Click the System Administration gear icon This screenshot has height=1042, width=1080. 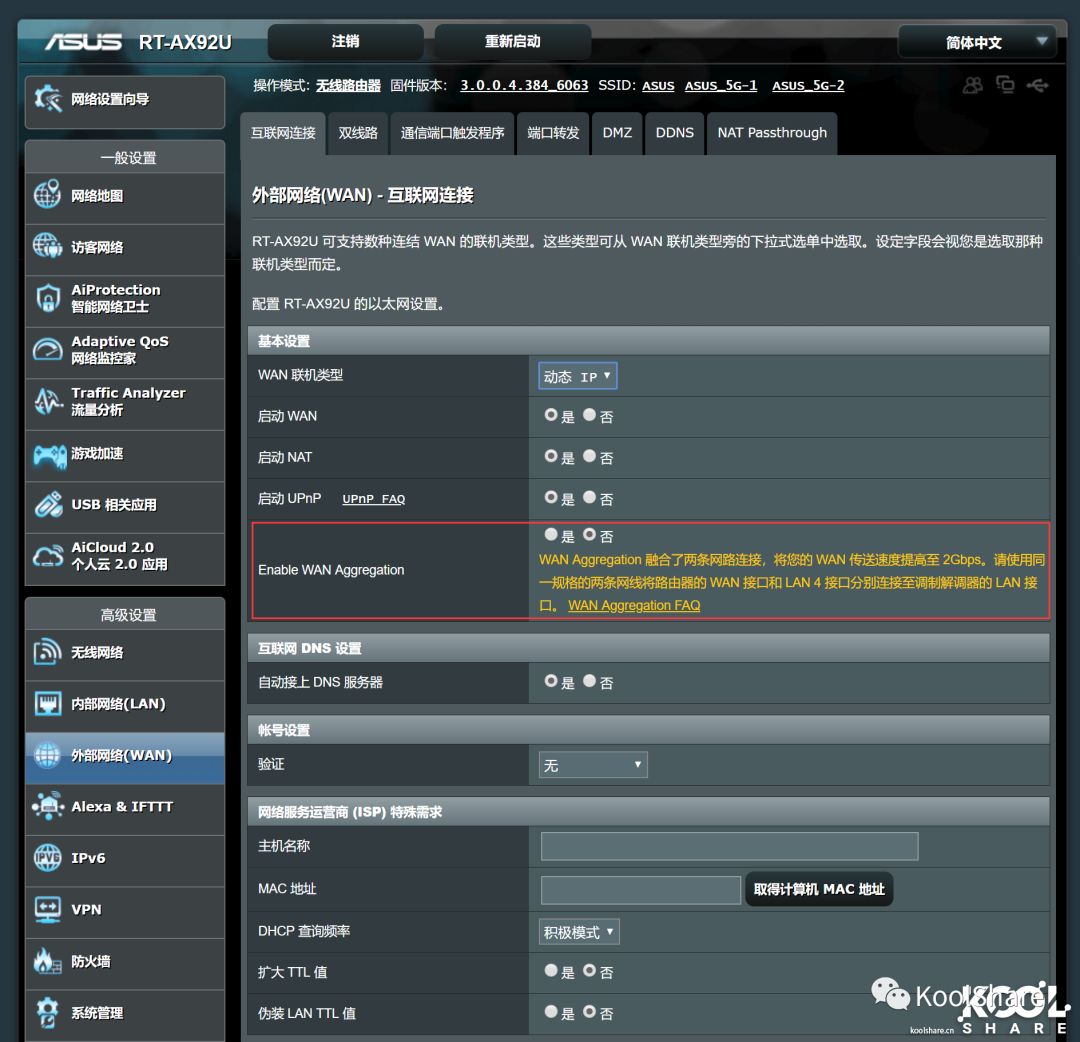(x=48, y=1012)
